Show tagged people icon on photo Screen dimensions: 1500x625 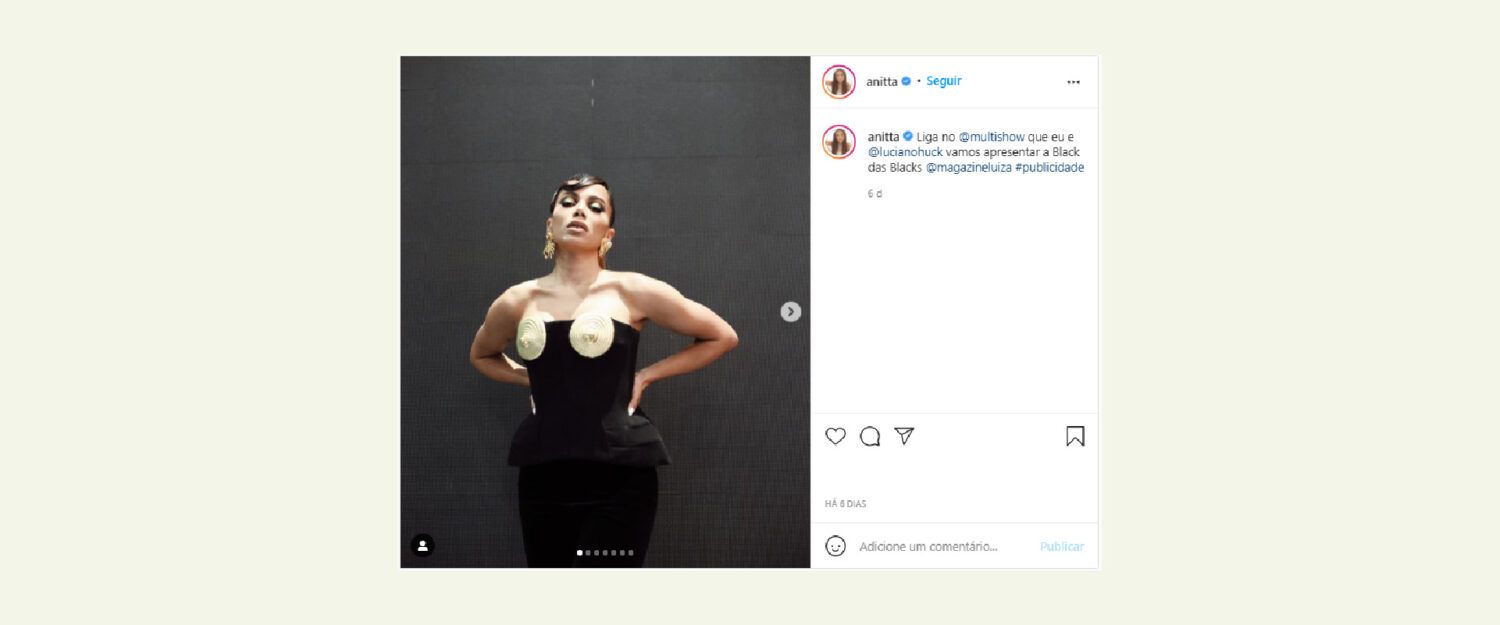point(422,545)
